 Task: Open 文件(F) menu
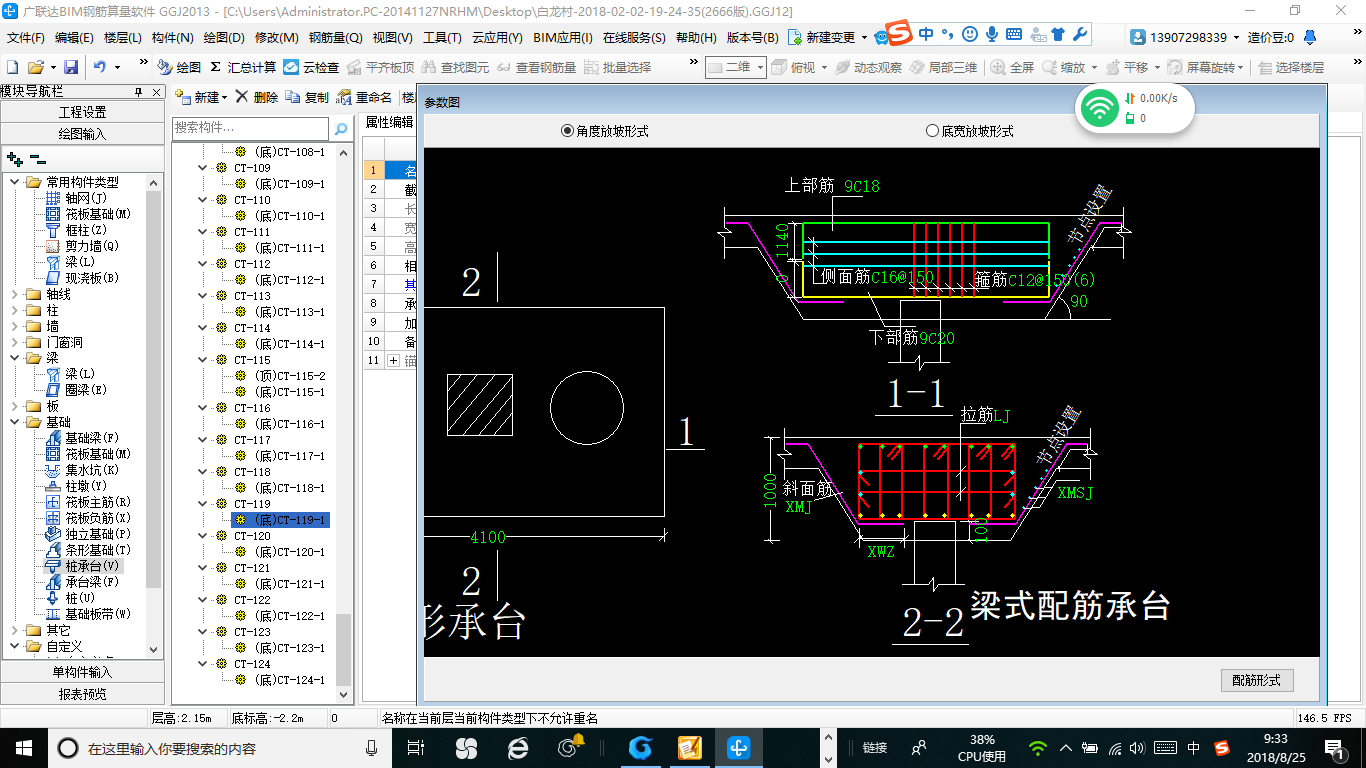click(x=26, y=38)
